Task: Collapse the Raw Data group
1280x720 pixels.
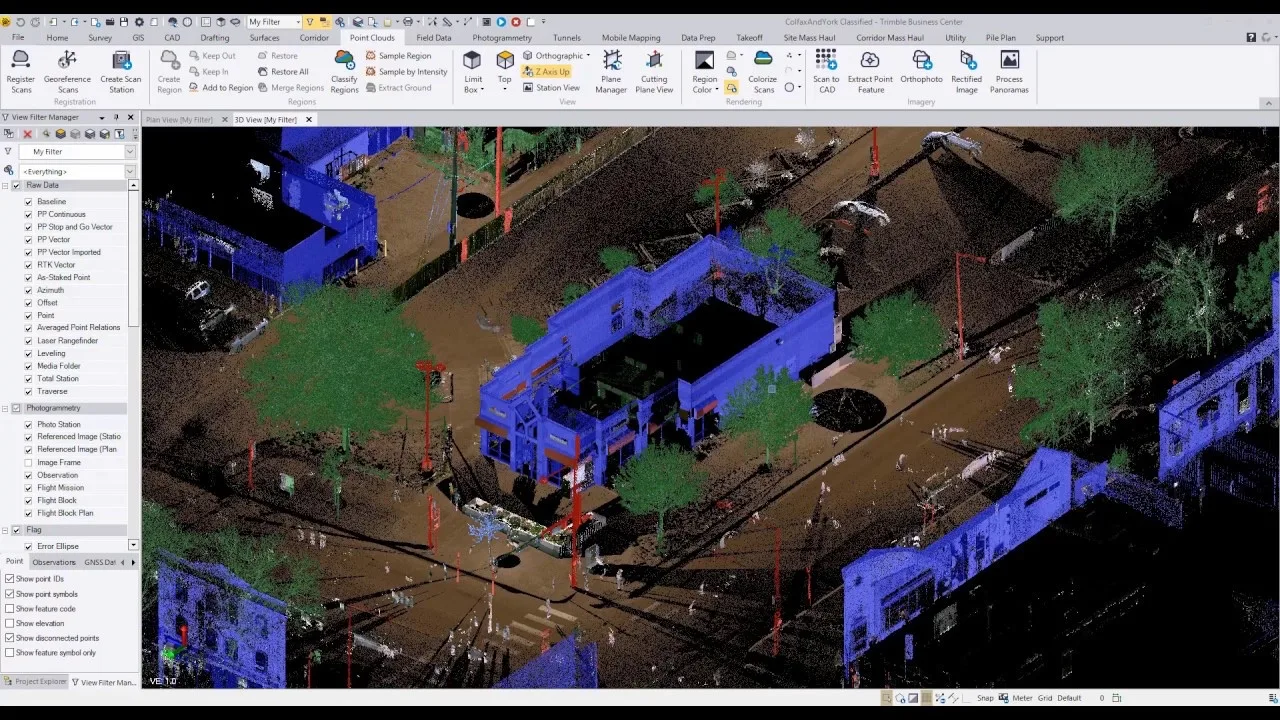Action: coord(5,186)
